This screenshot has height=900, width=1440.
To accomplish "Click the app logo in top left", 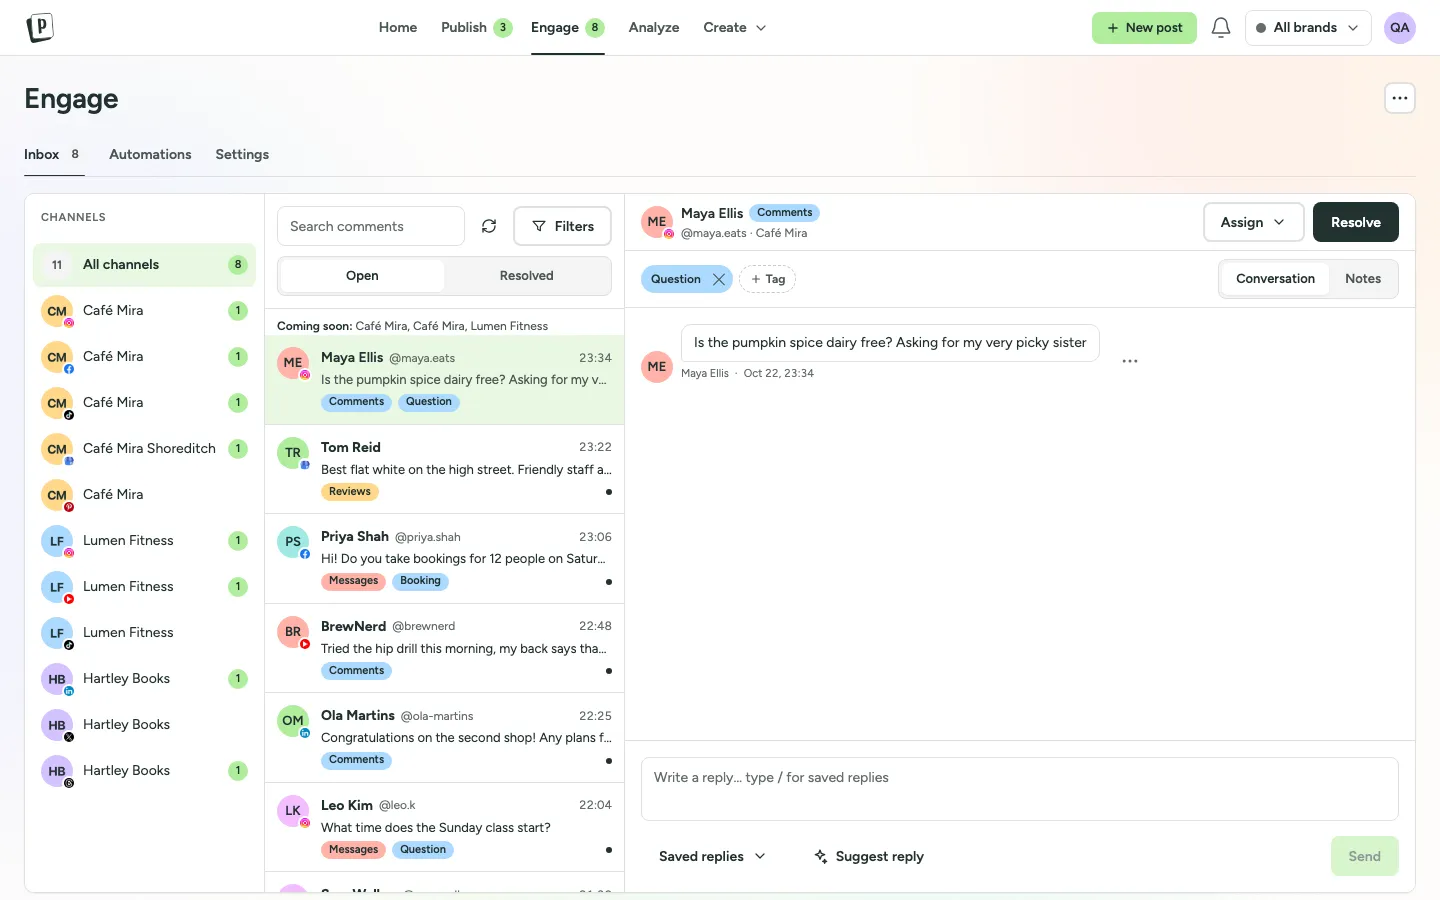I will (39, 27).
